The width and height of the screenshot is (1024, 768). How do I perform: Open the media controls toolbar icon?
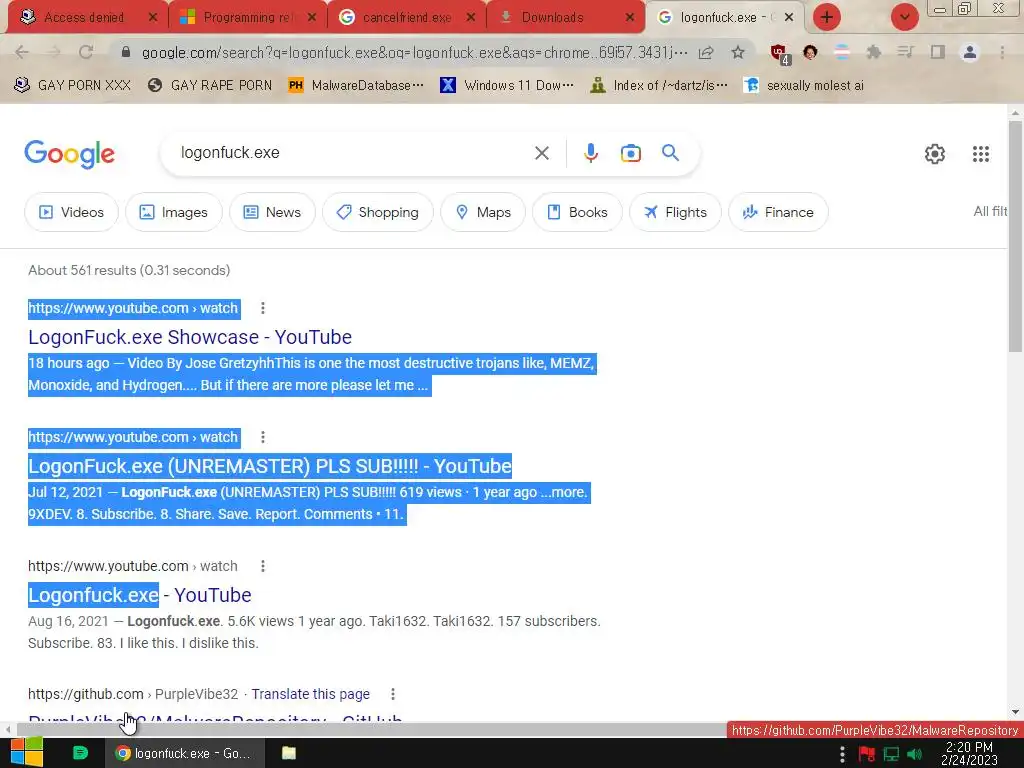click(x=905, y=52)
